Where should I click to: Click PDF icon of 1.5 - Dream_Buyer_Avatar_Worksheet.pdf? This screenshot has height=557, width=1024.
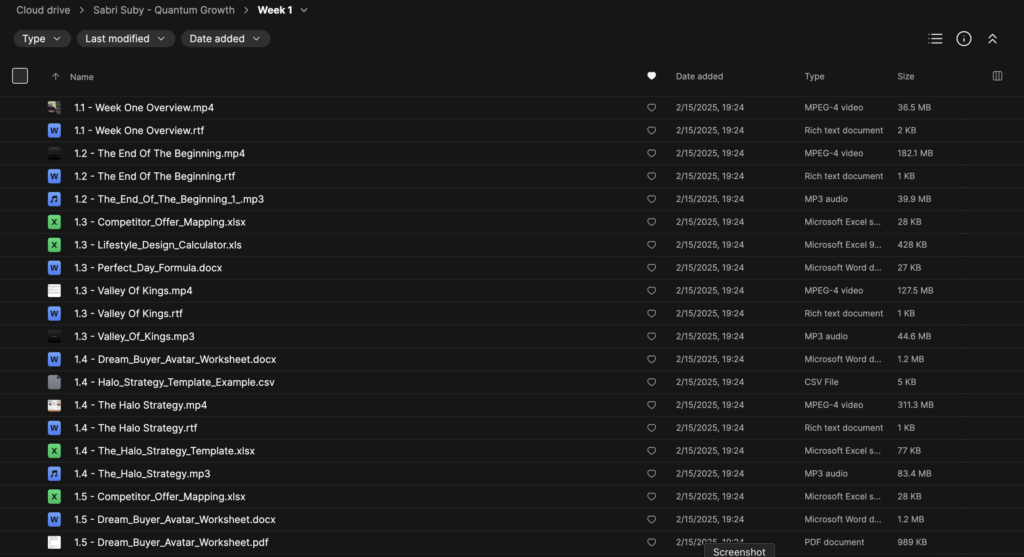pos(54,541)
